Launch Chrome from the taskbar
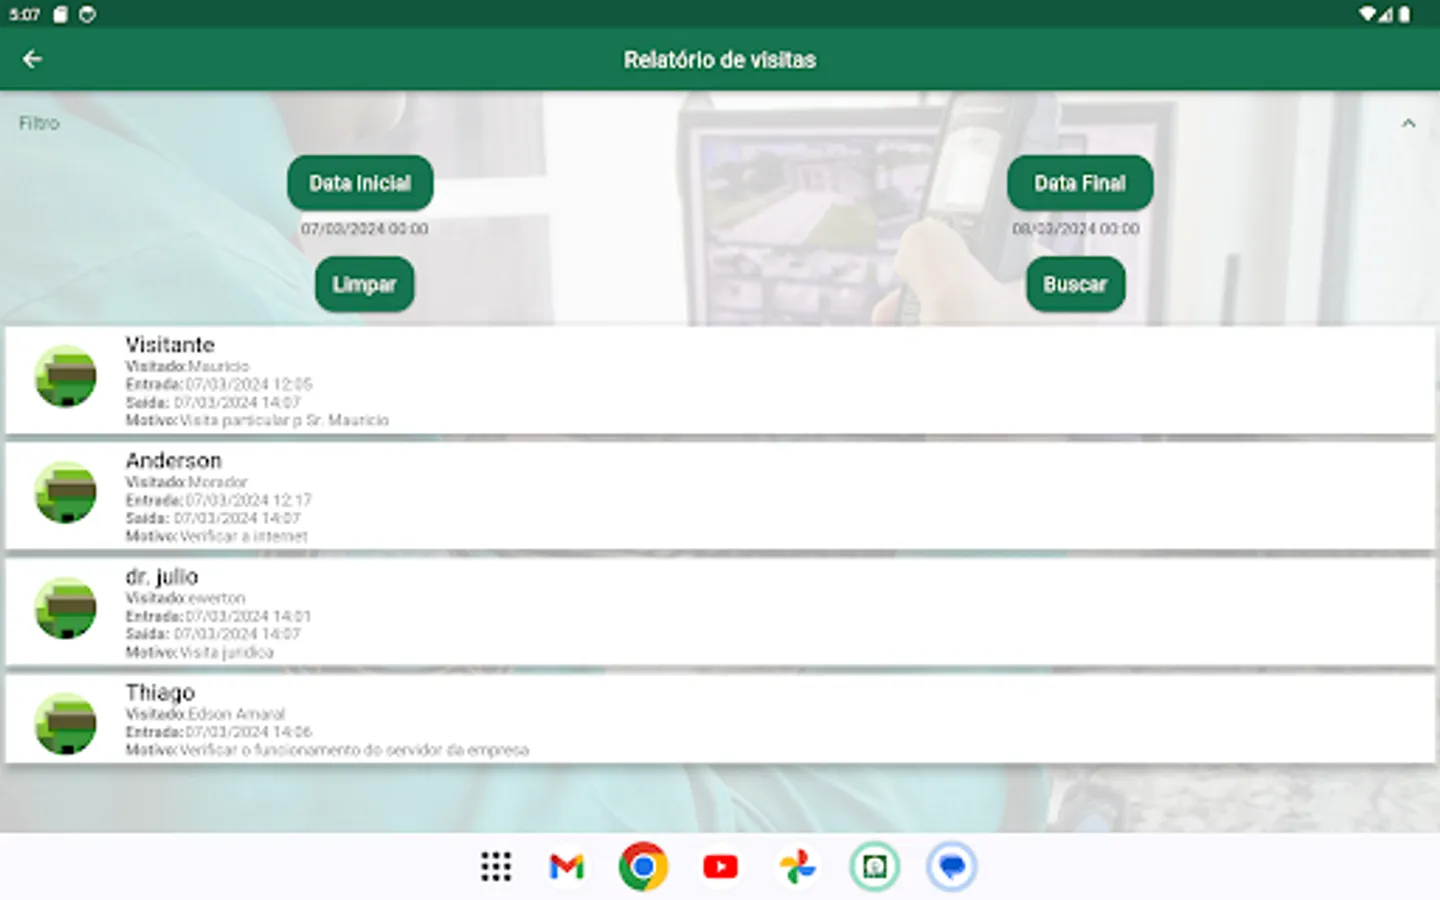The width and height of the screenshot is (1440, 900). click(x=643, y=866)
